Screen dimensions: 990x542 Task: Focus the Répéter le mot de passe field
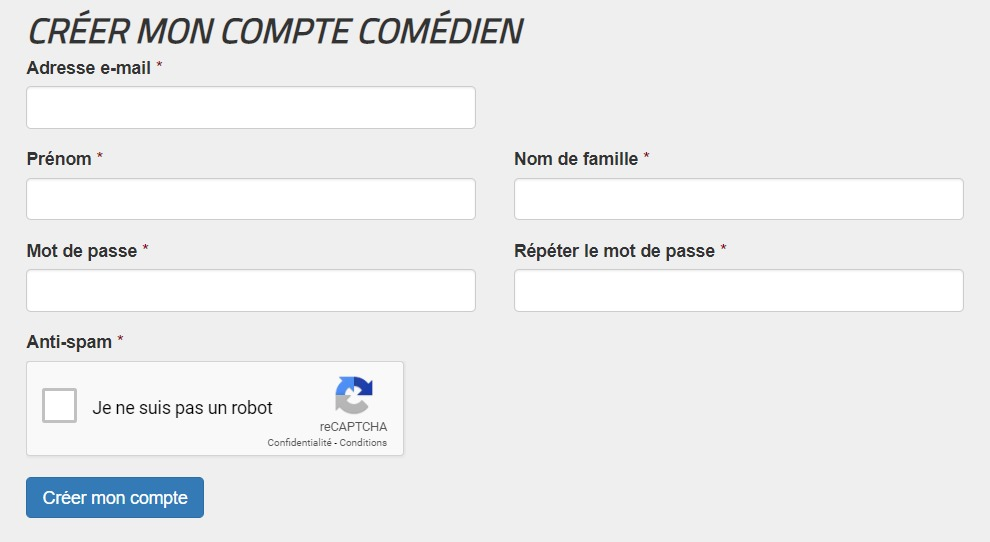(739, 291)
